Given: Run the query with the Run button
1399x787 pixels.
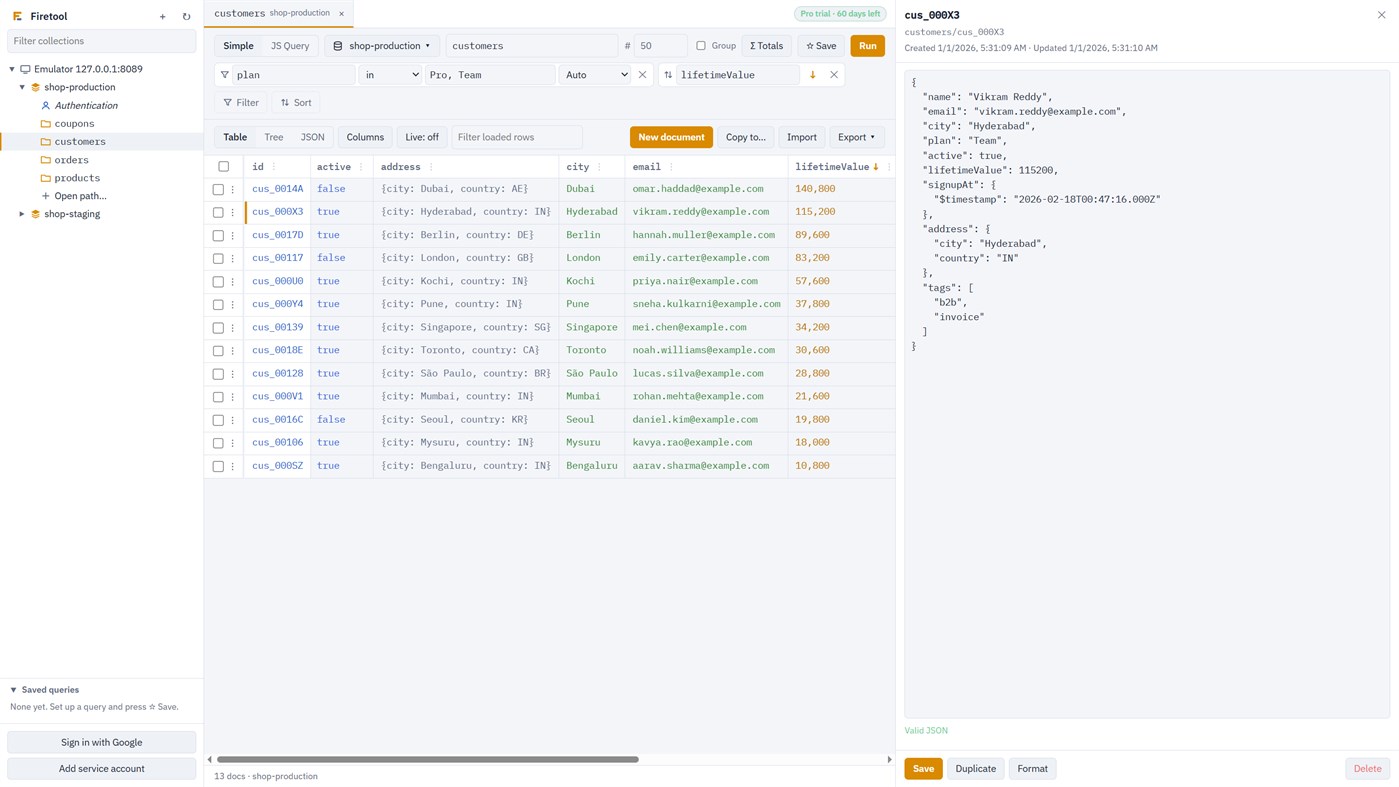Looking at the screenshot, I should point(867,46).
